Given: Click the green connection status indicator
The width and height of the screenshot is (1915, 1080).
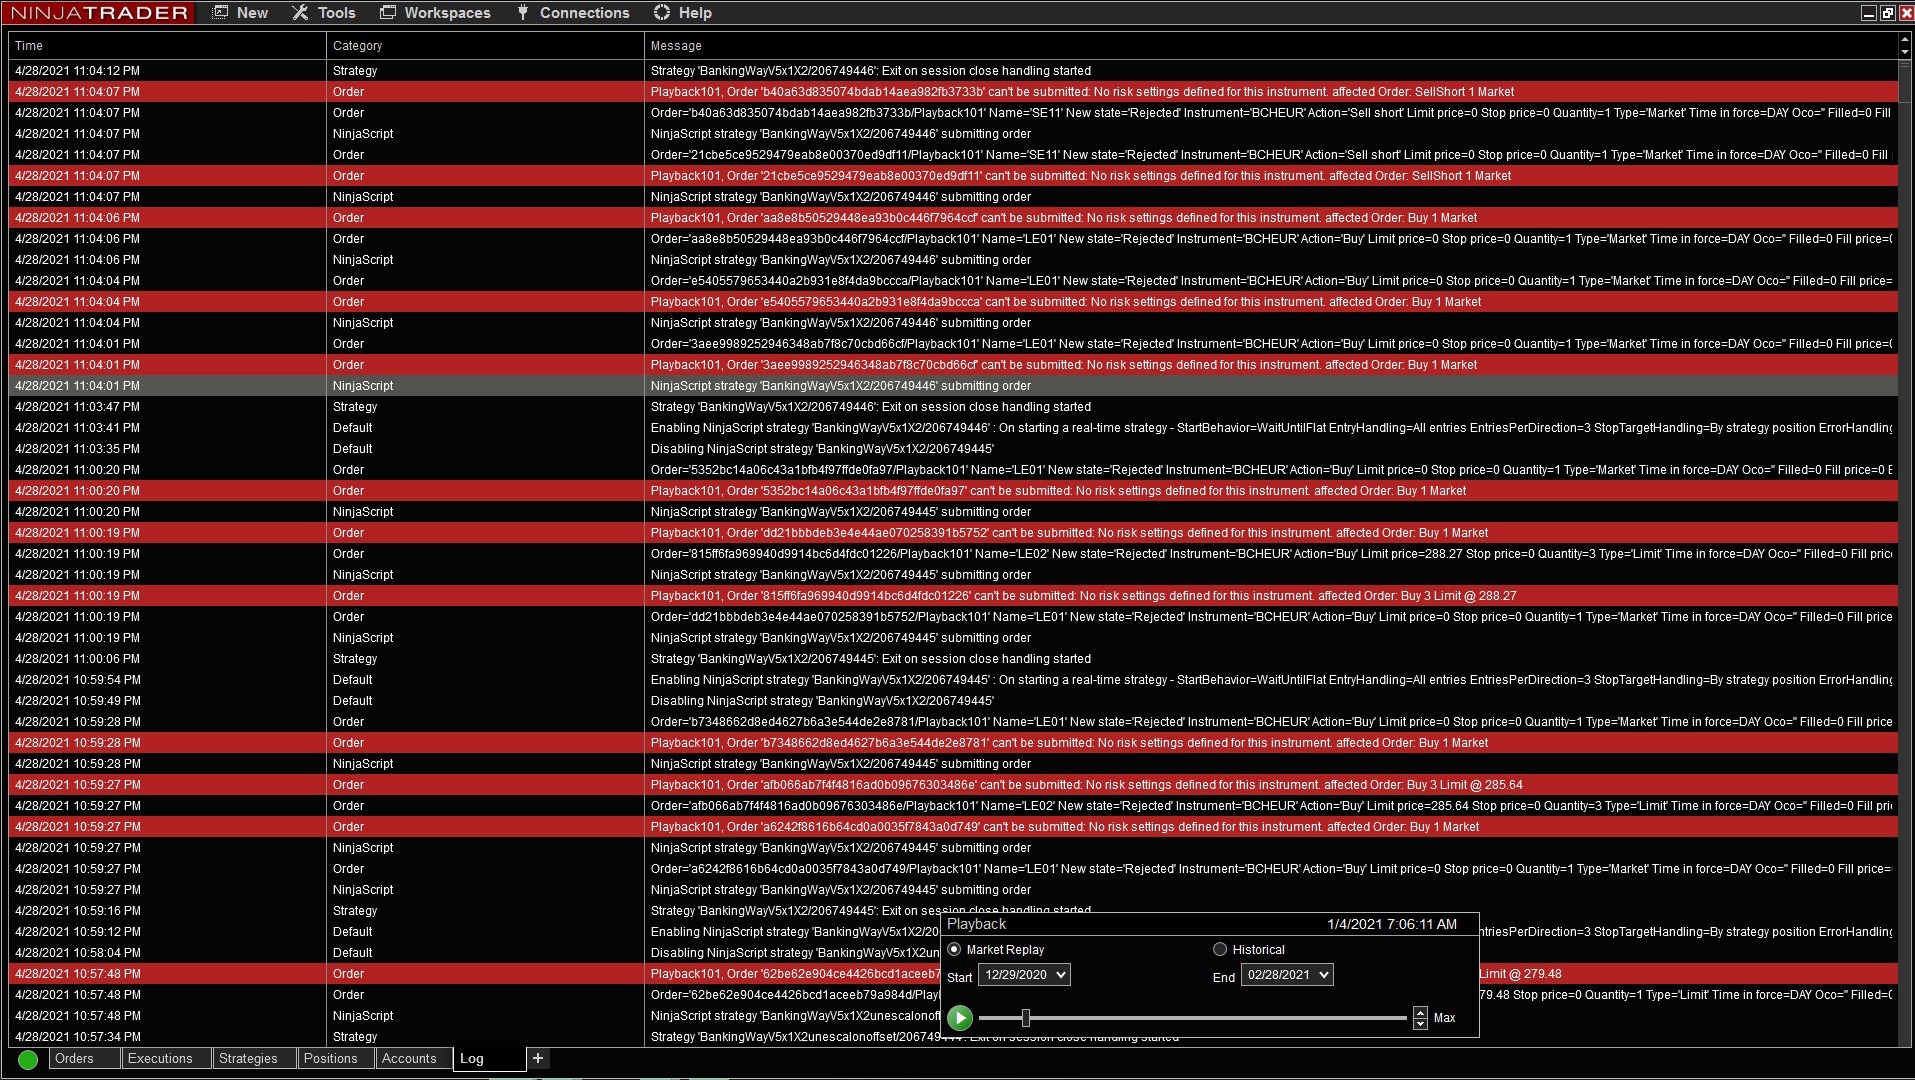Looking at the screenshot, I should 28,1060.
